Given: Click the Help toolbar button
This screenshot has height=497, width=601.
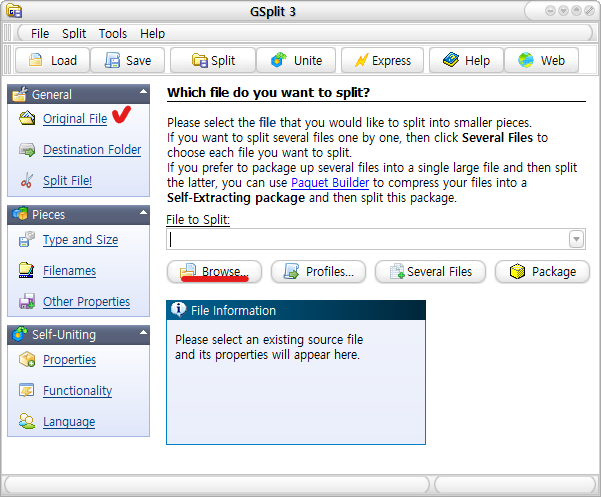Looking at the screenshot, I should (466, 61).
